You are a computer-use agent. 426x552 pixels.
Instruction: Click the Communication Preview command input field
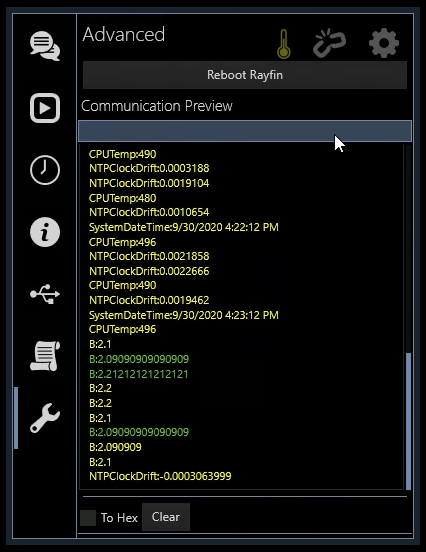245,131
